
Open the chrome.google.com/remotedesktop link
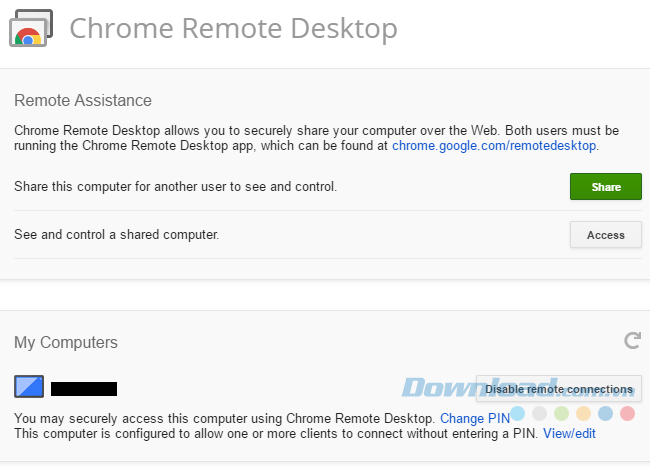tap(494, 146)
